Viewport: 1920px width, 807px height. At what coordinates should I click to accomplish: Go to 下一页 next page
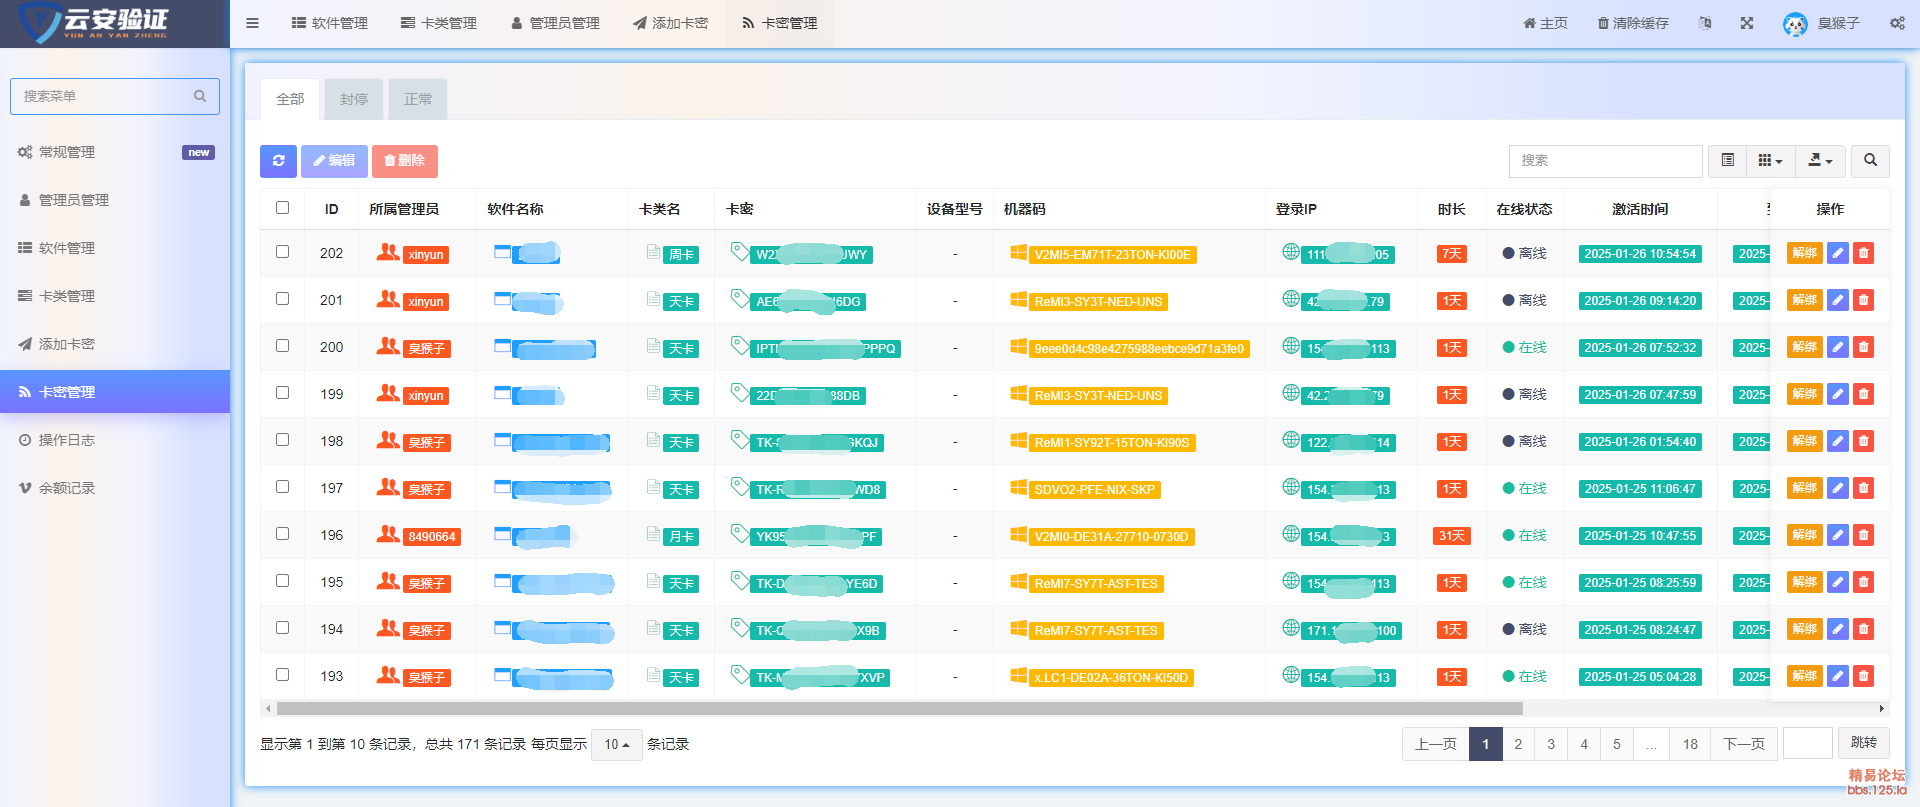pyautogui.click(x=1743, y=745)
